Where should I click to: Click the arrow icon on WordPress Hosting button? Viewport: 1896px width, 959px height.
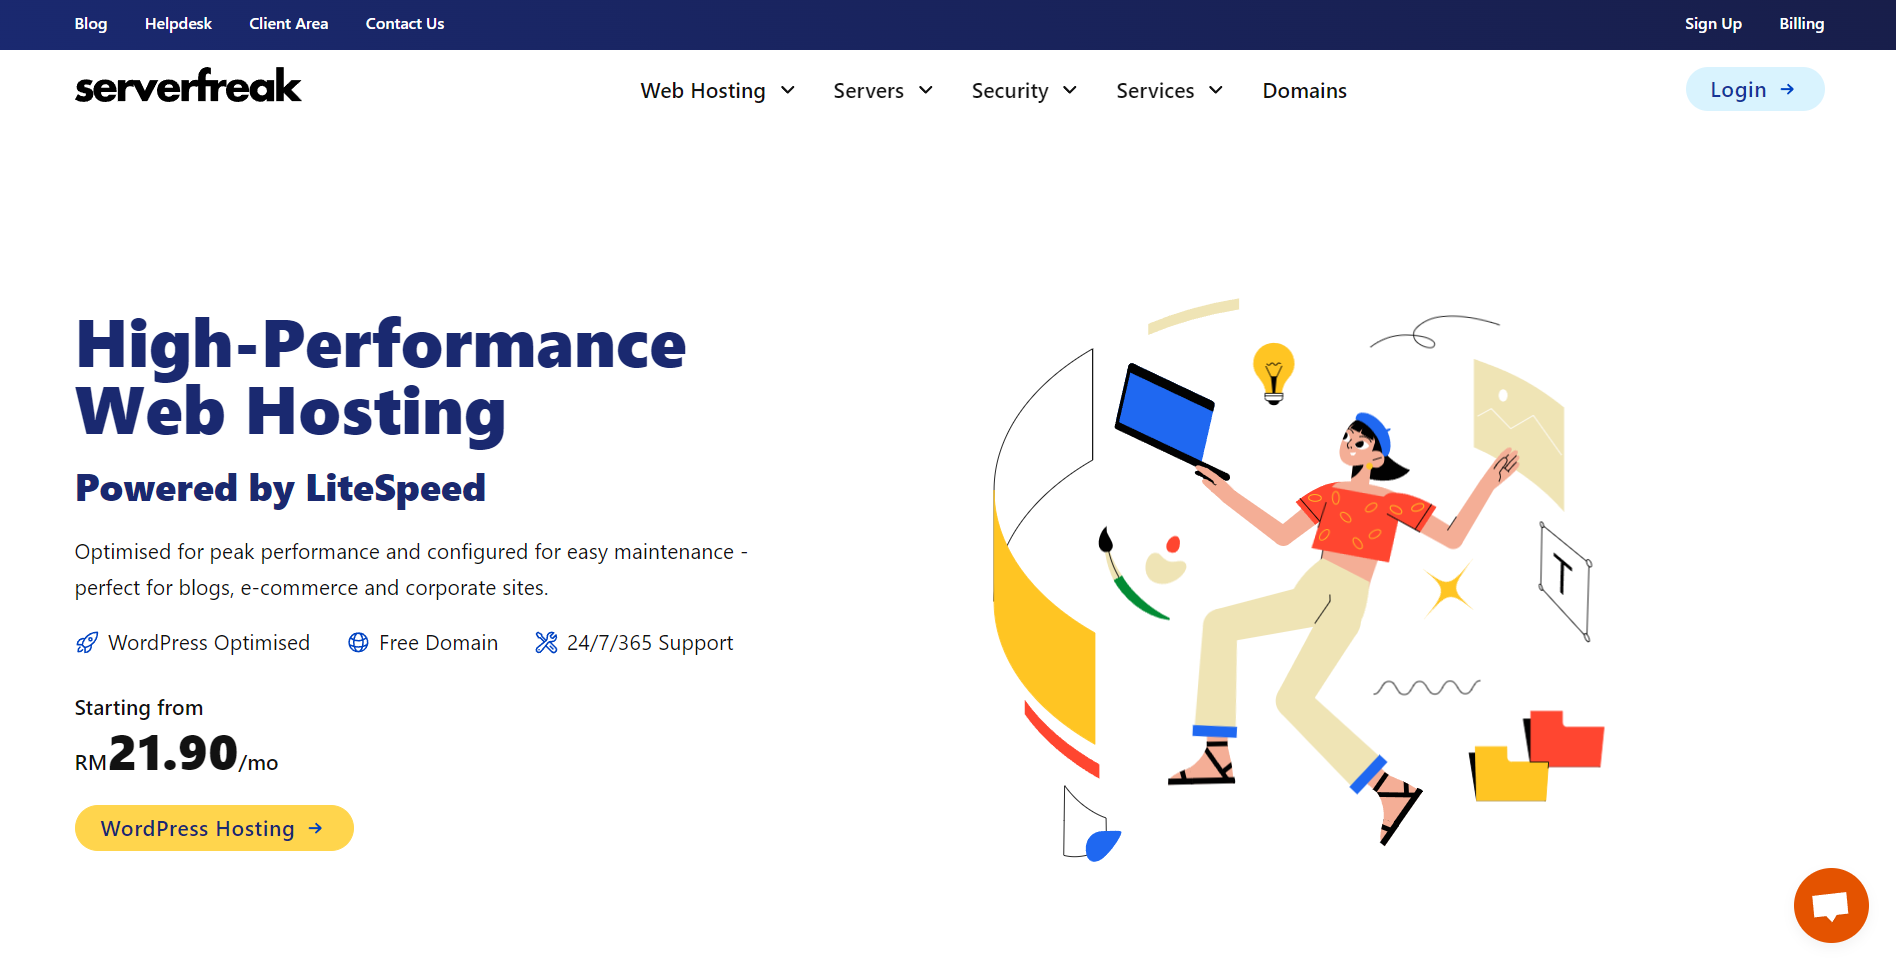(x=316, y=829)
